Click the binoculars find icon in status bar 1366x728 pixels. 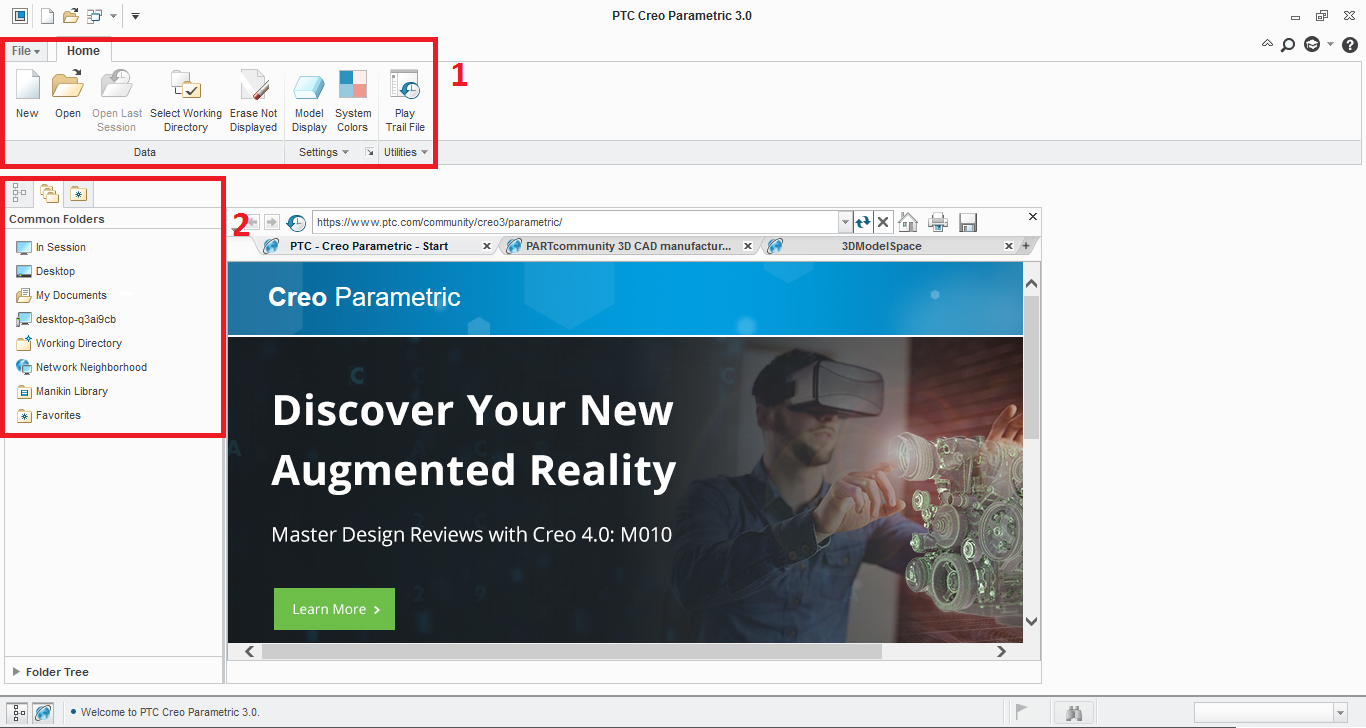(x=1075, y=712)
